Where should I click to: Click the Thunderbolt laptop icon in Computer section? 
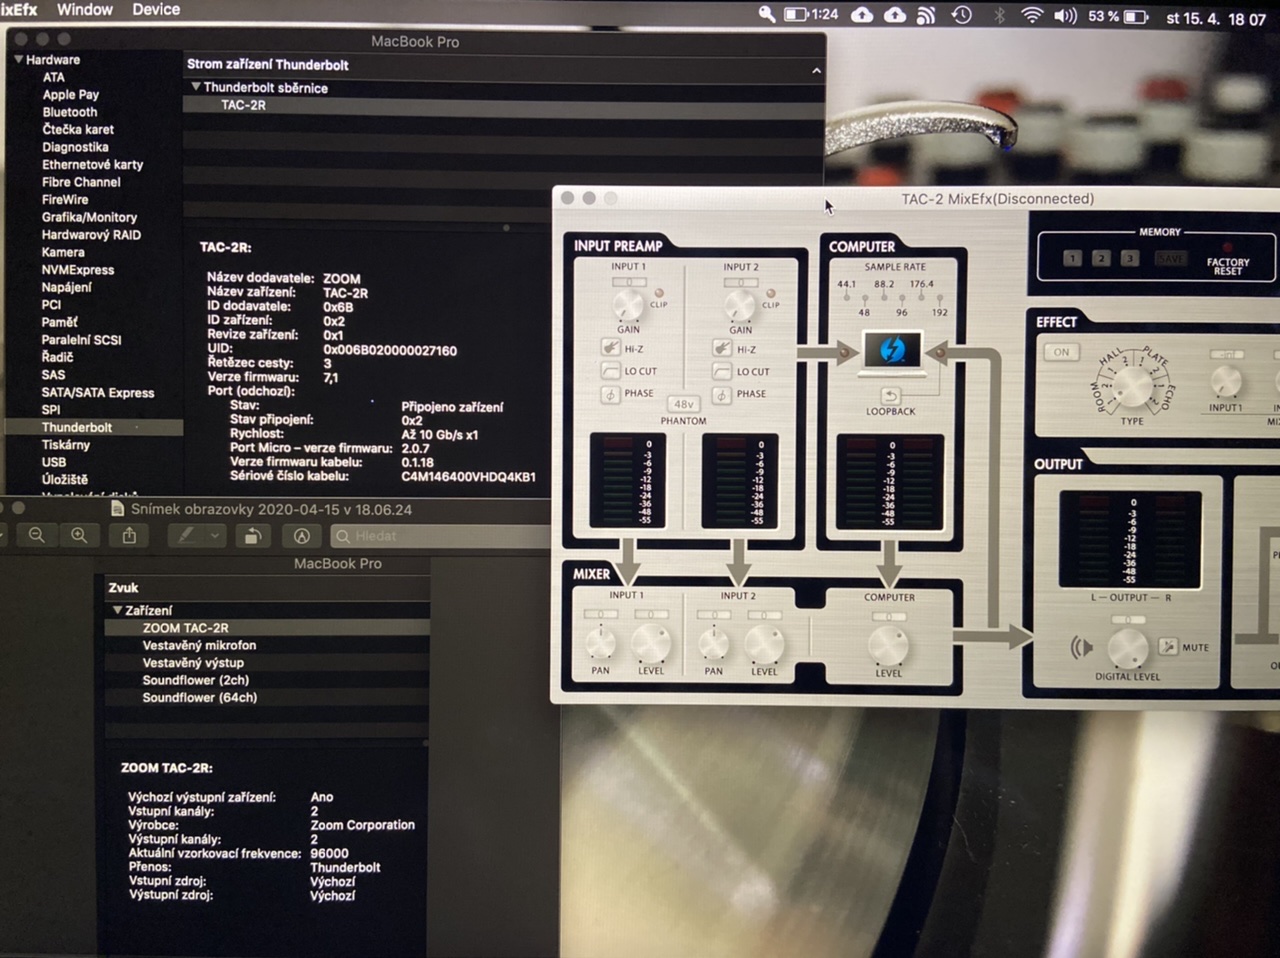(x=891, y=351)
